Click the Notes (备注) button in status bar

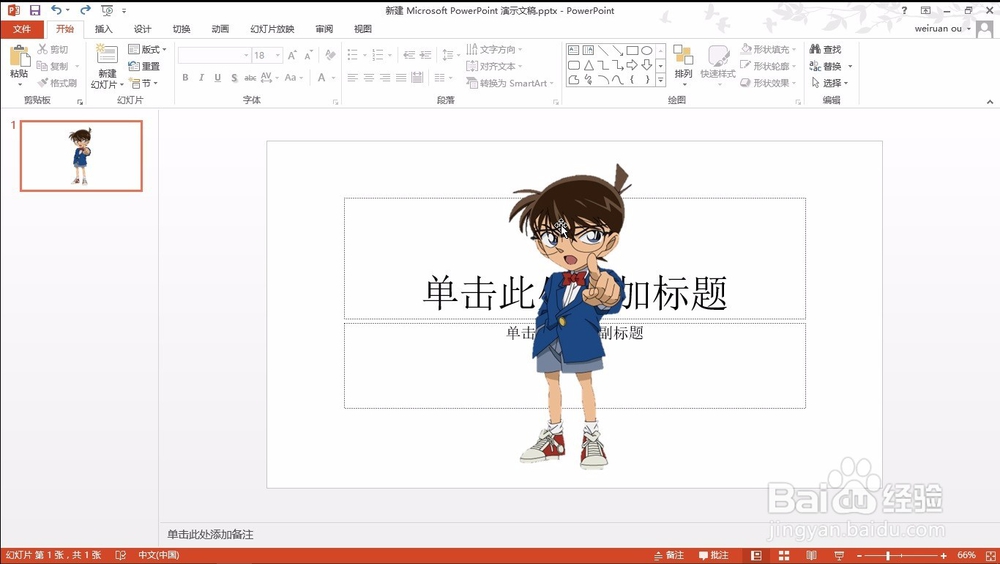(669, 556)
